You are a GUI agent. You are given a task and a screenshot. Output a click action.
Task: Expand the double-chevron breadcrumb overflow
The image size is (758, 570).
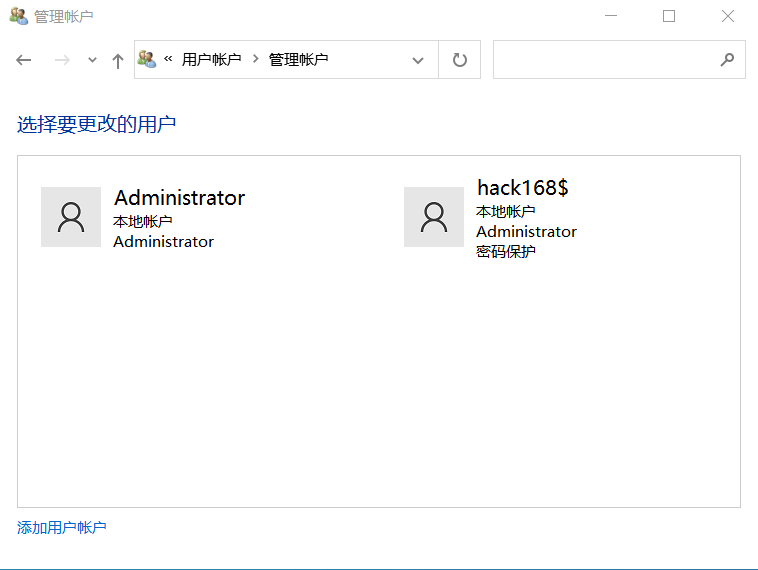tap(168, 59)
